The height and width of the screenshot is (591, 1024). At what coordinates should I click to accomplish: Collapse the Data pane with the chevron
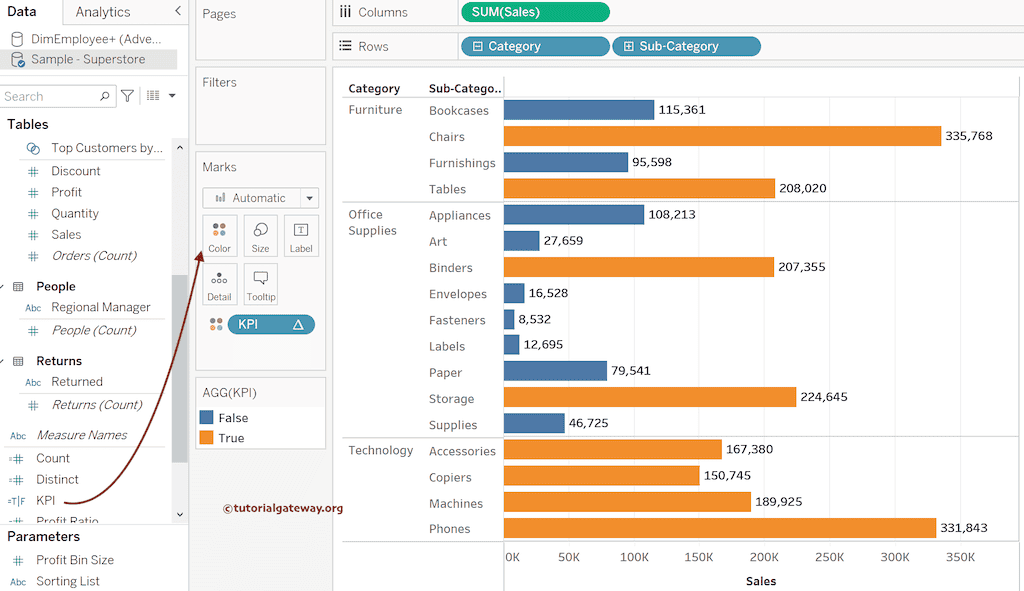point(177,13)
